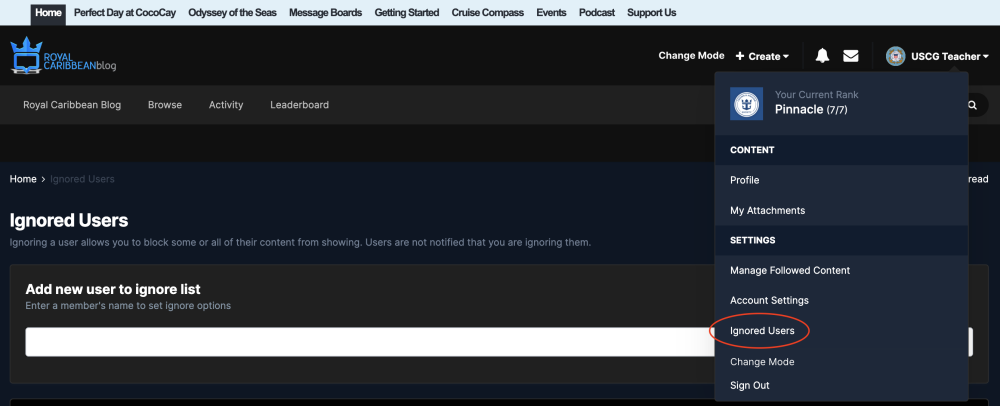1000x406 pixels.
Task: Open My Attachments menu entry
Action: [x=767, y=210]
